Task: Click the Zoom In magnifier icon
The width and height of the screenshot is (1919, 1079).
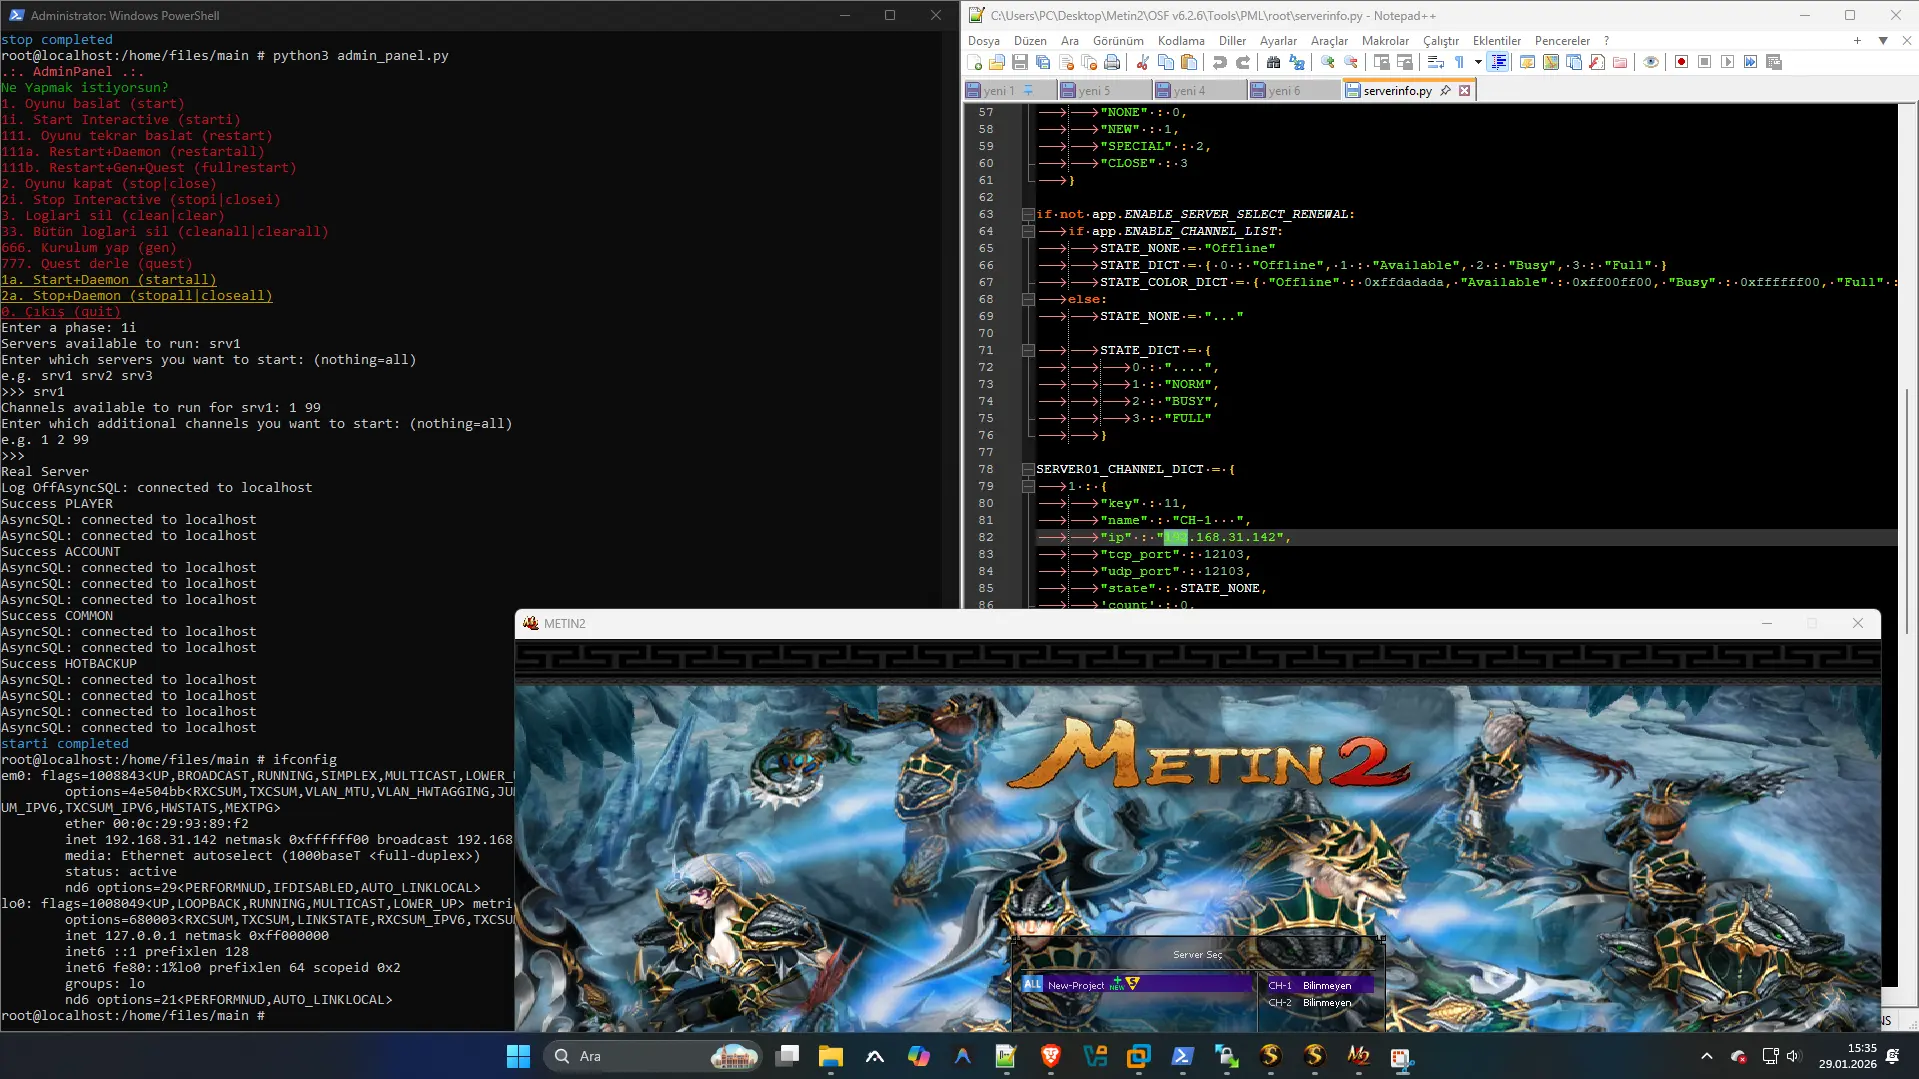Action: point(1327,62)
